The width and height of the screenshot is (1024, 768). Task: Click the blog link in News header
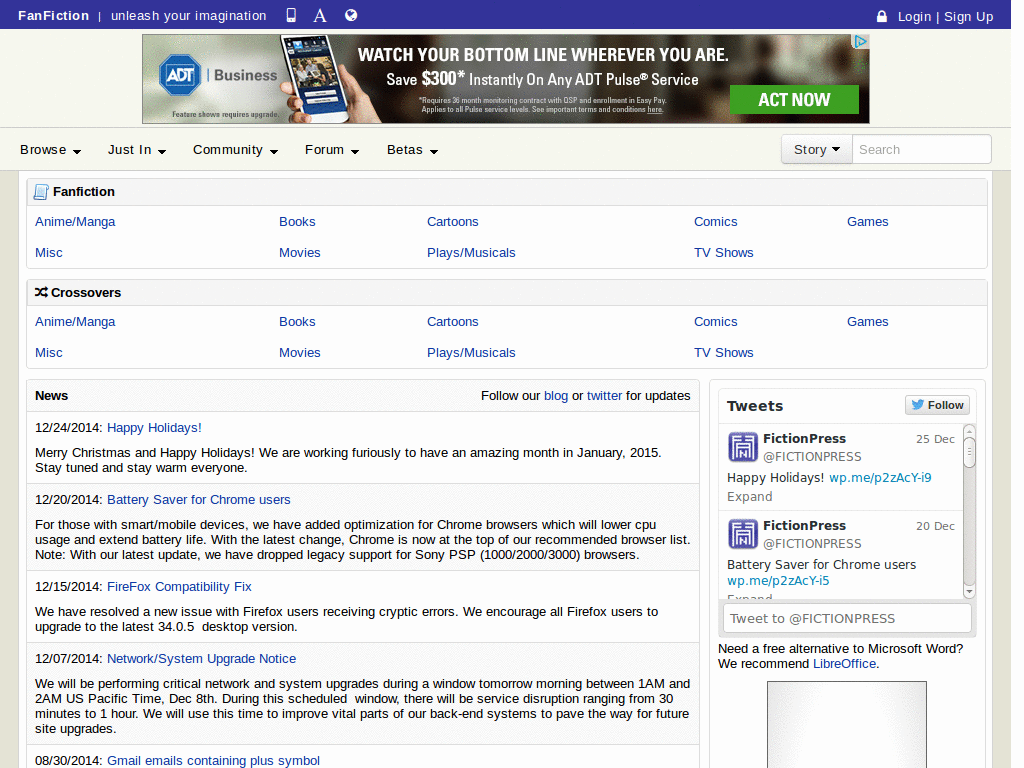point(556,396)
